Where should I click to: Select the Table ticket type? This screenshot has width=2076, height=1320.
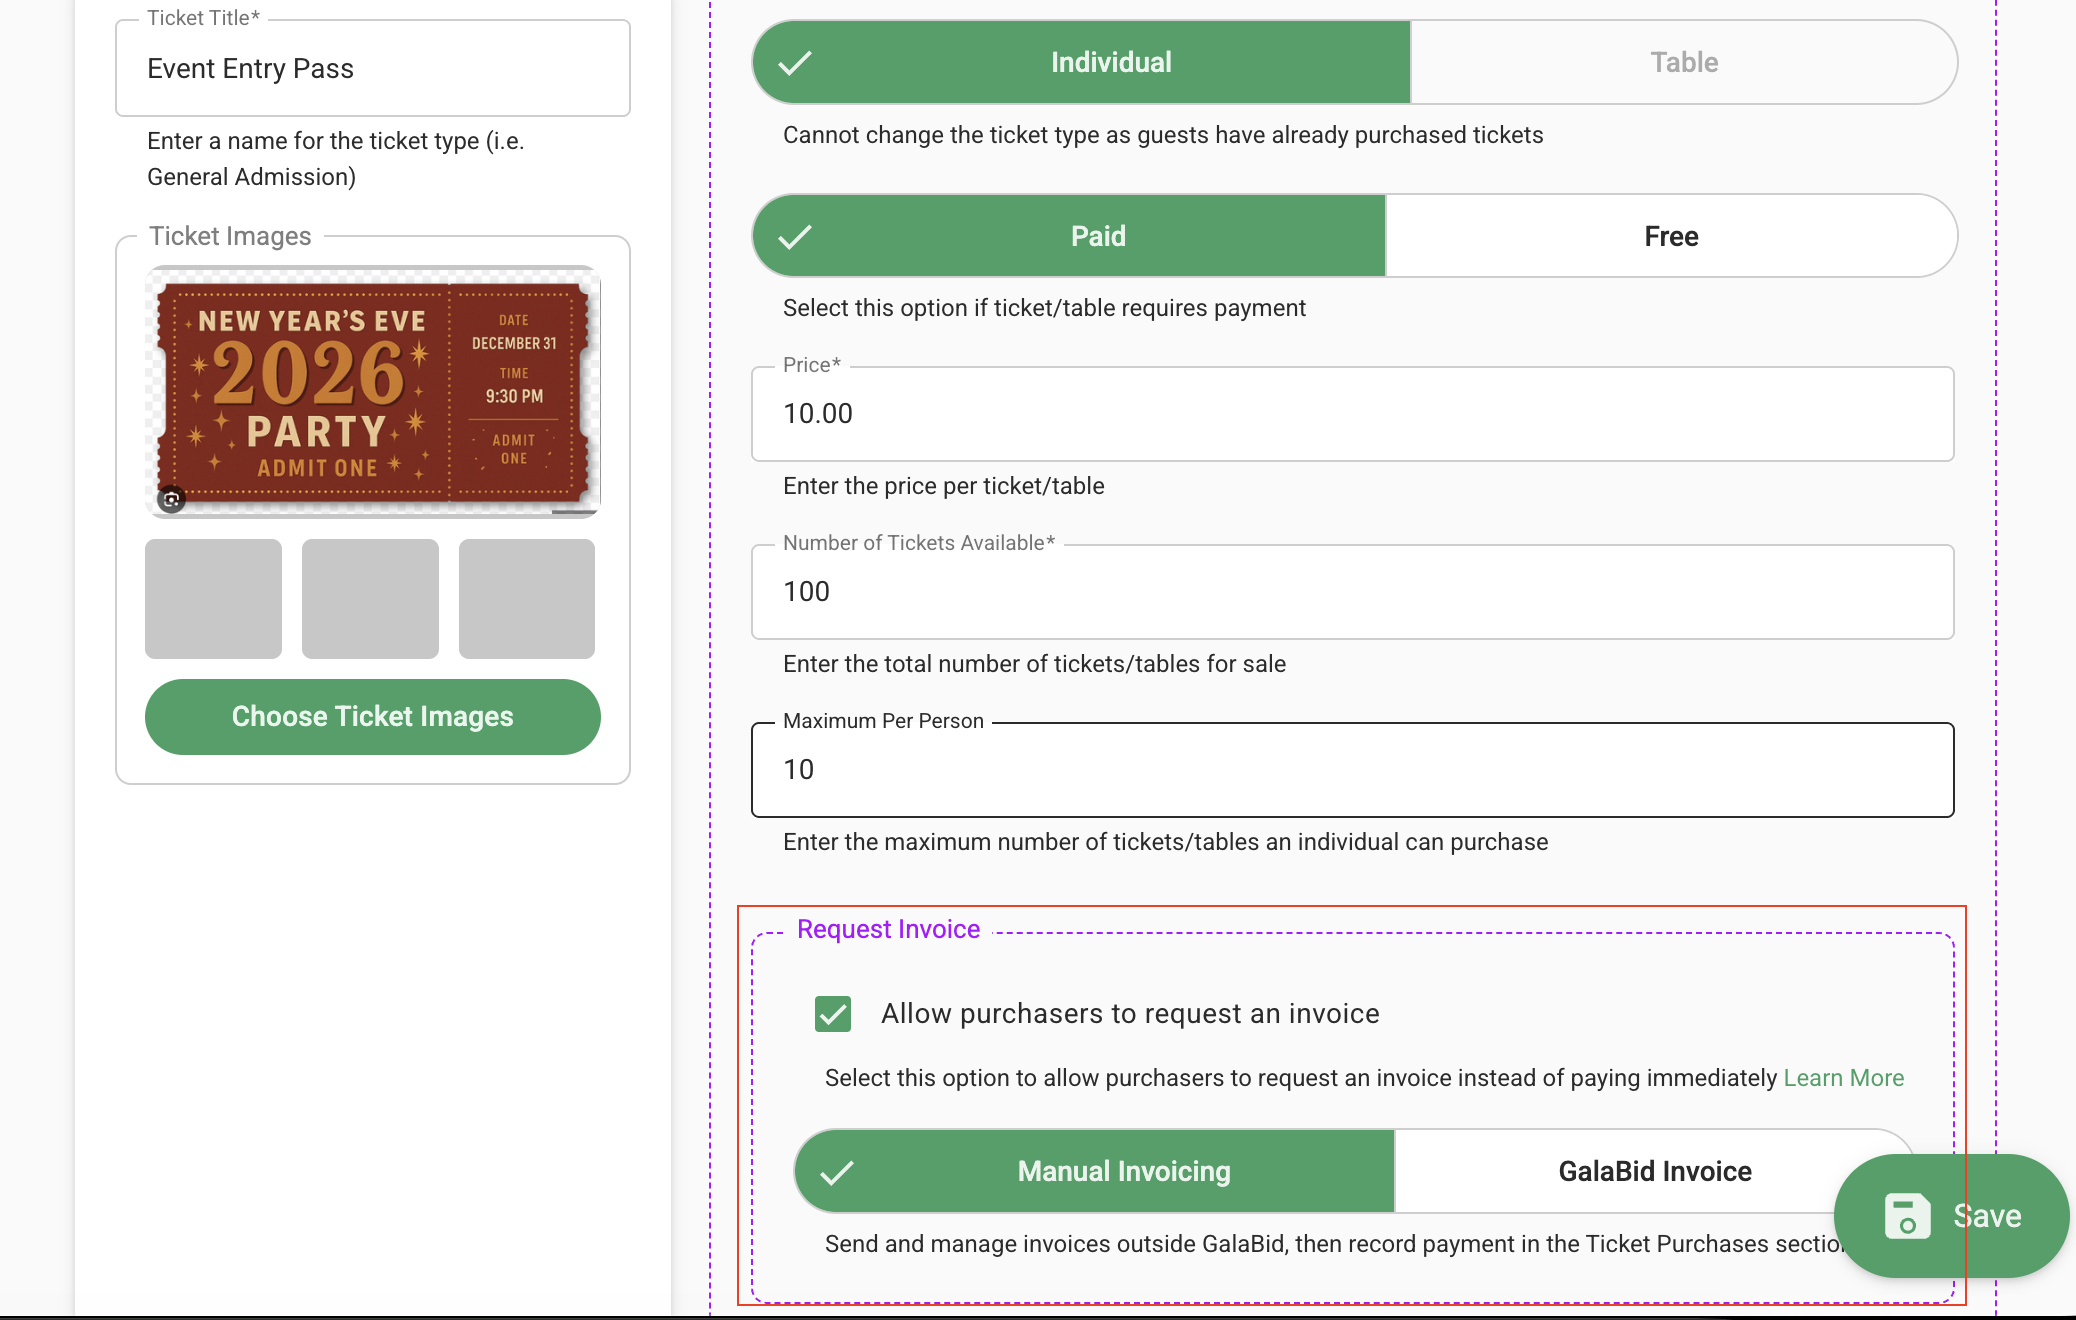tap(1684, 62)
